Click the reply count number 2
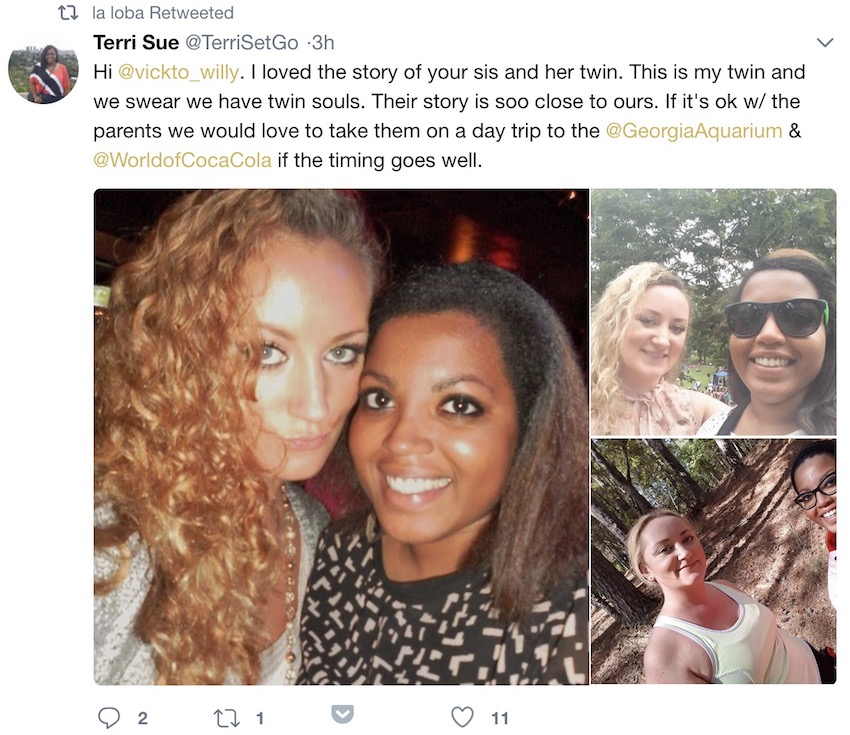This screenshot has width=850, height=735. point(143,718)
